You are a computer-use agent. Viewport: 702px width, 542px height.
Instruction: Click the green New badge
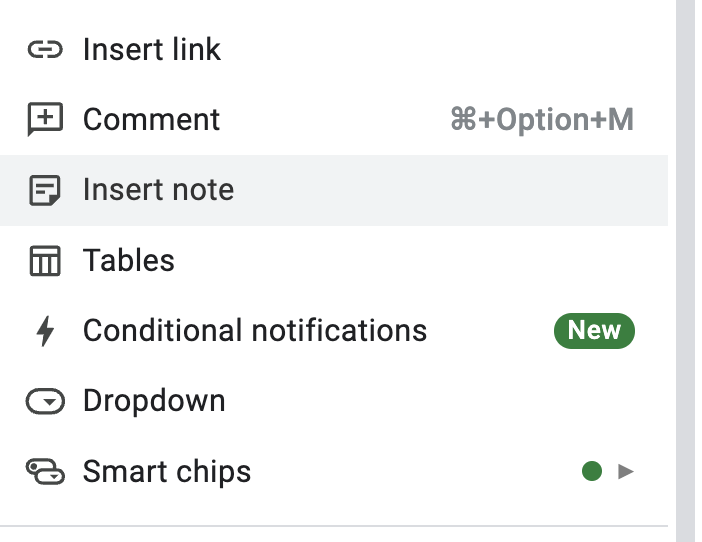(594, 331)
